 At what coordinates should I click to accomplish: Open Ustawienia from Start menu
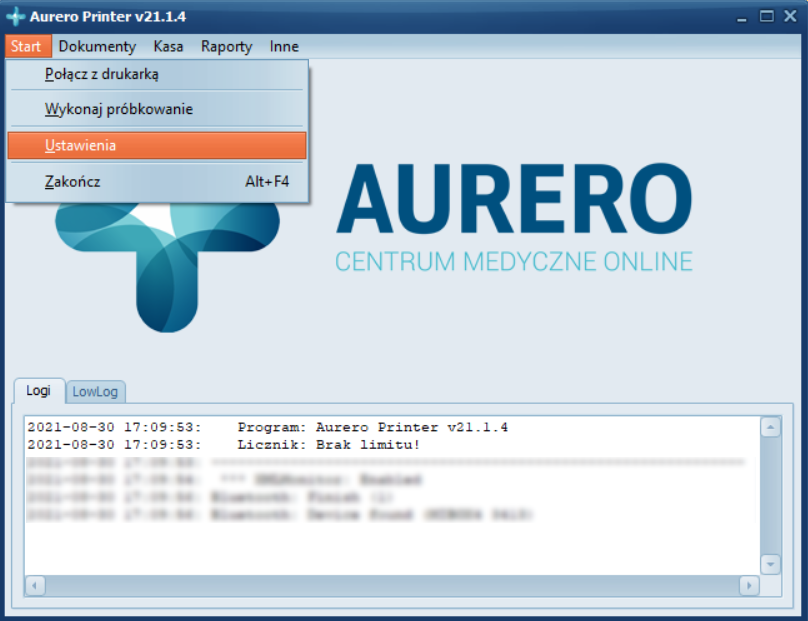tap(157, 145)
